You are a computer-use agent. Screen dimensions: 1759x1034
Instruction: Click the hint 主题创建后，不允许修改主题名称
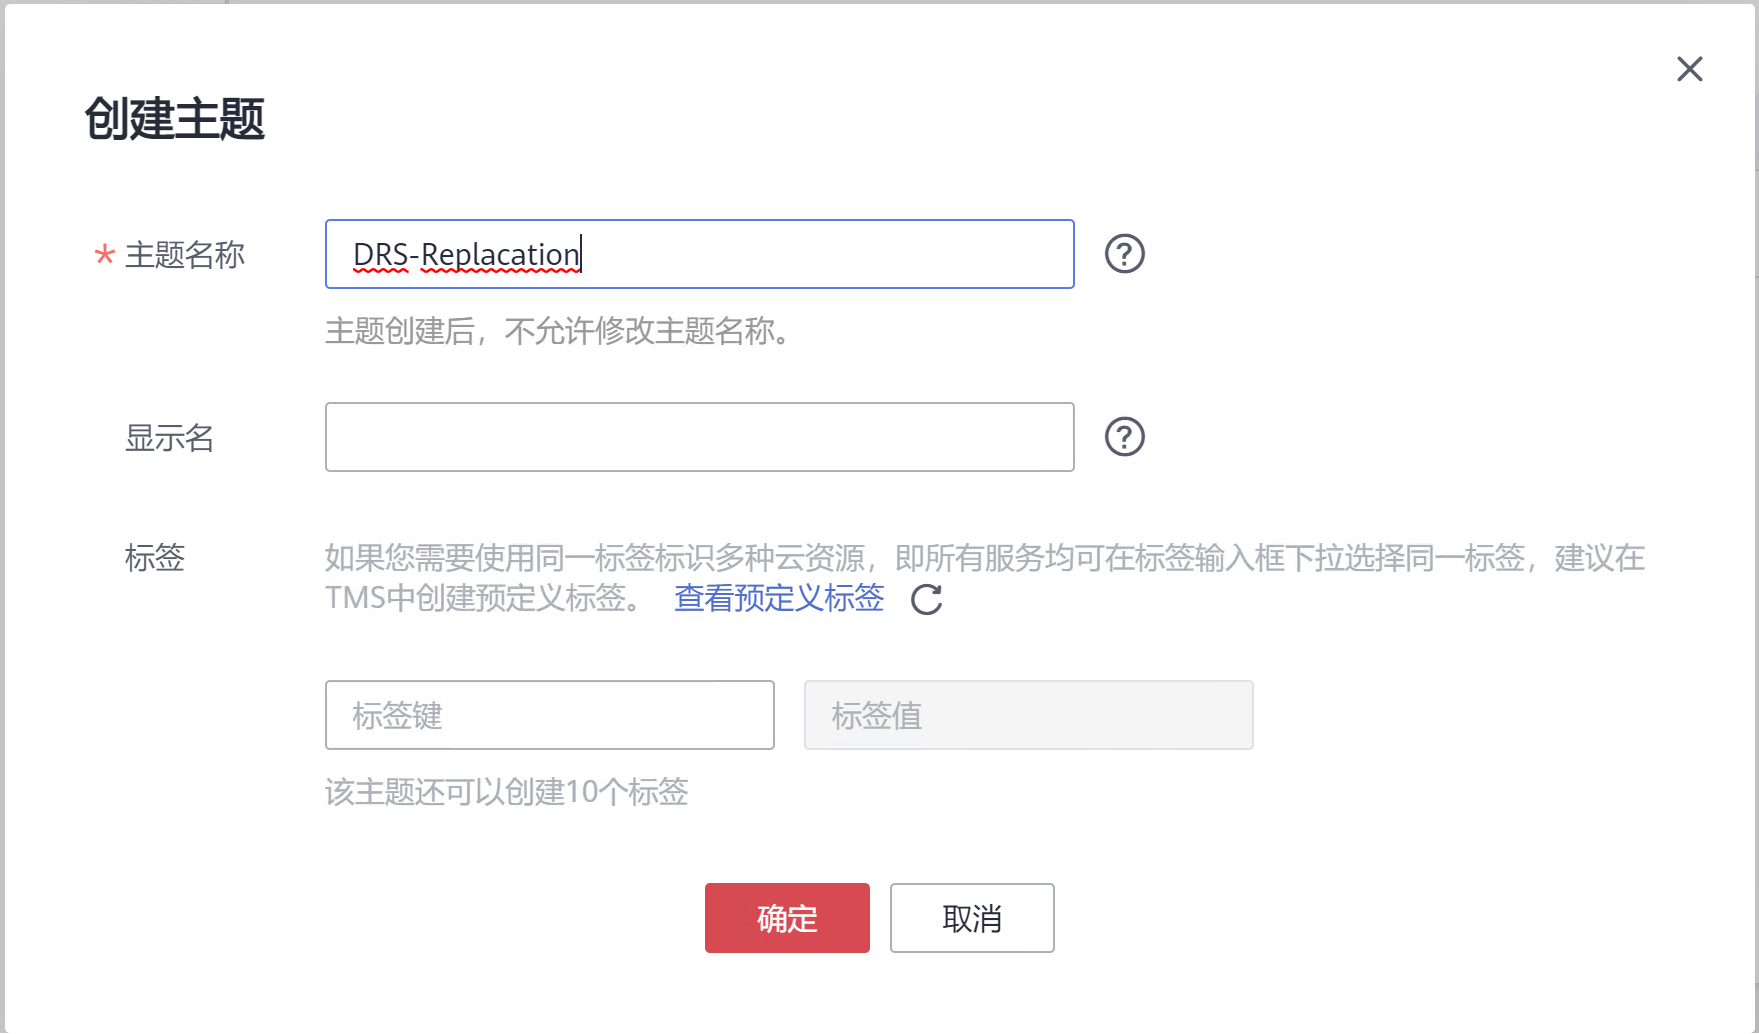[558, 331]
